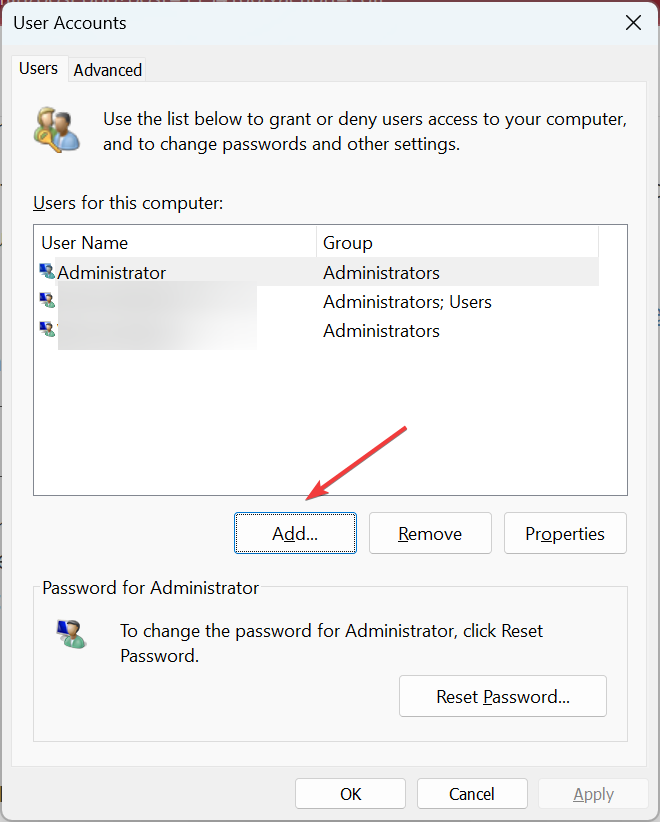
Task: Click the Remove button
Action: pyautogui.click(x=430, y=533)
